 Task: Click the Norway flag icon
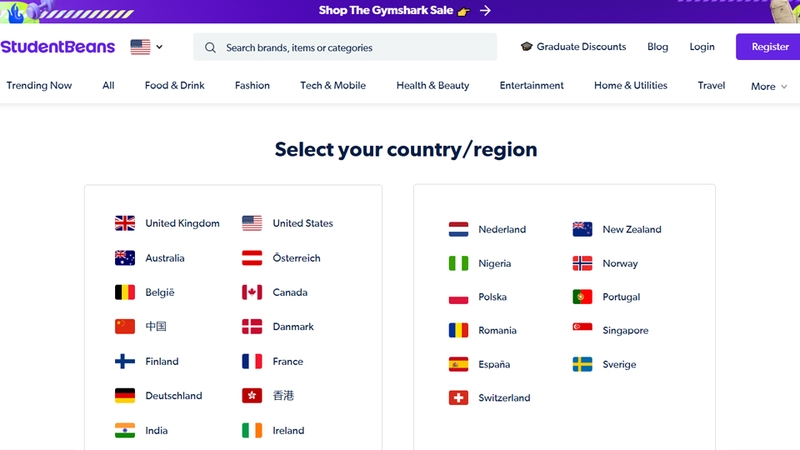point(582,263)
